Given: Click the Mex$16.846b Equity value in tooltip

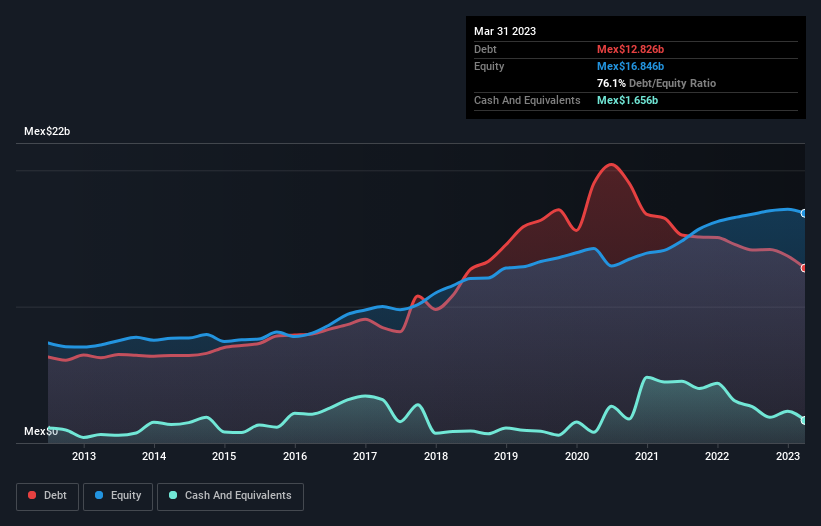Looking at the screenshot, I should [x=632, y=66].
